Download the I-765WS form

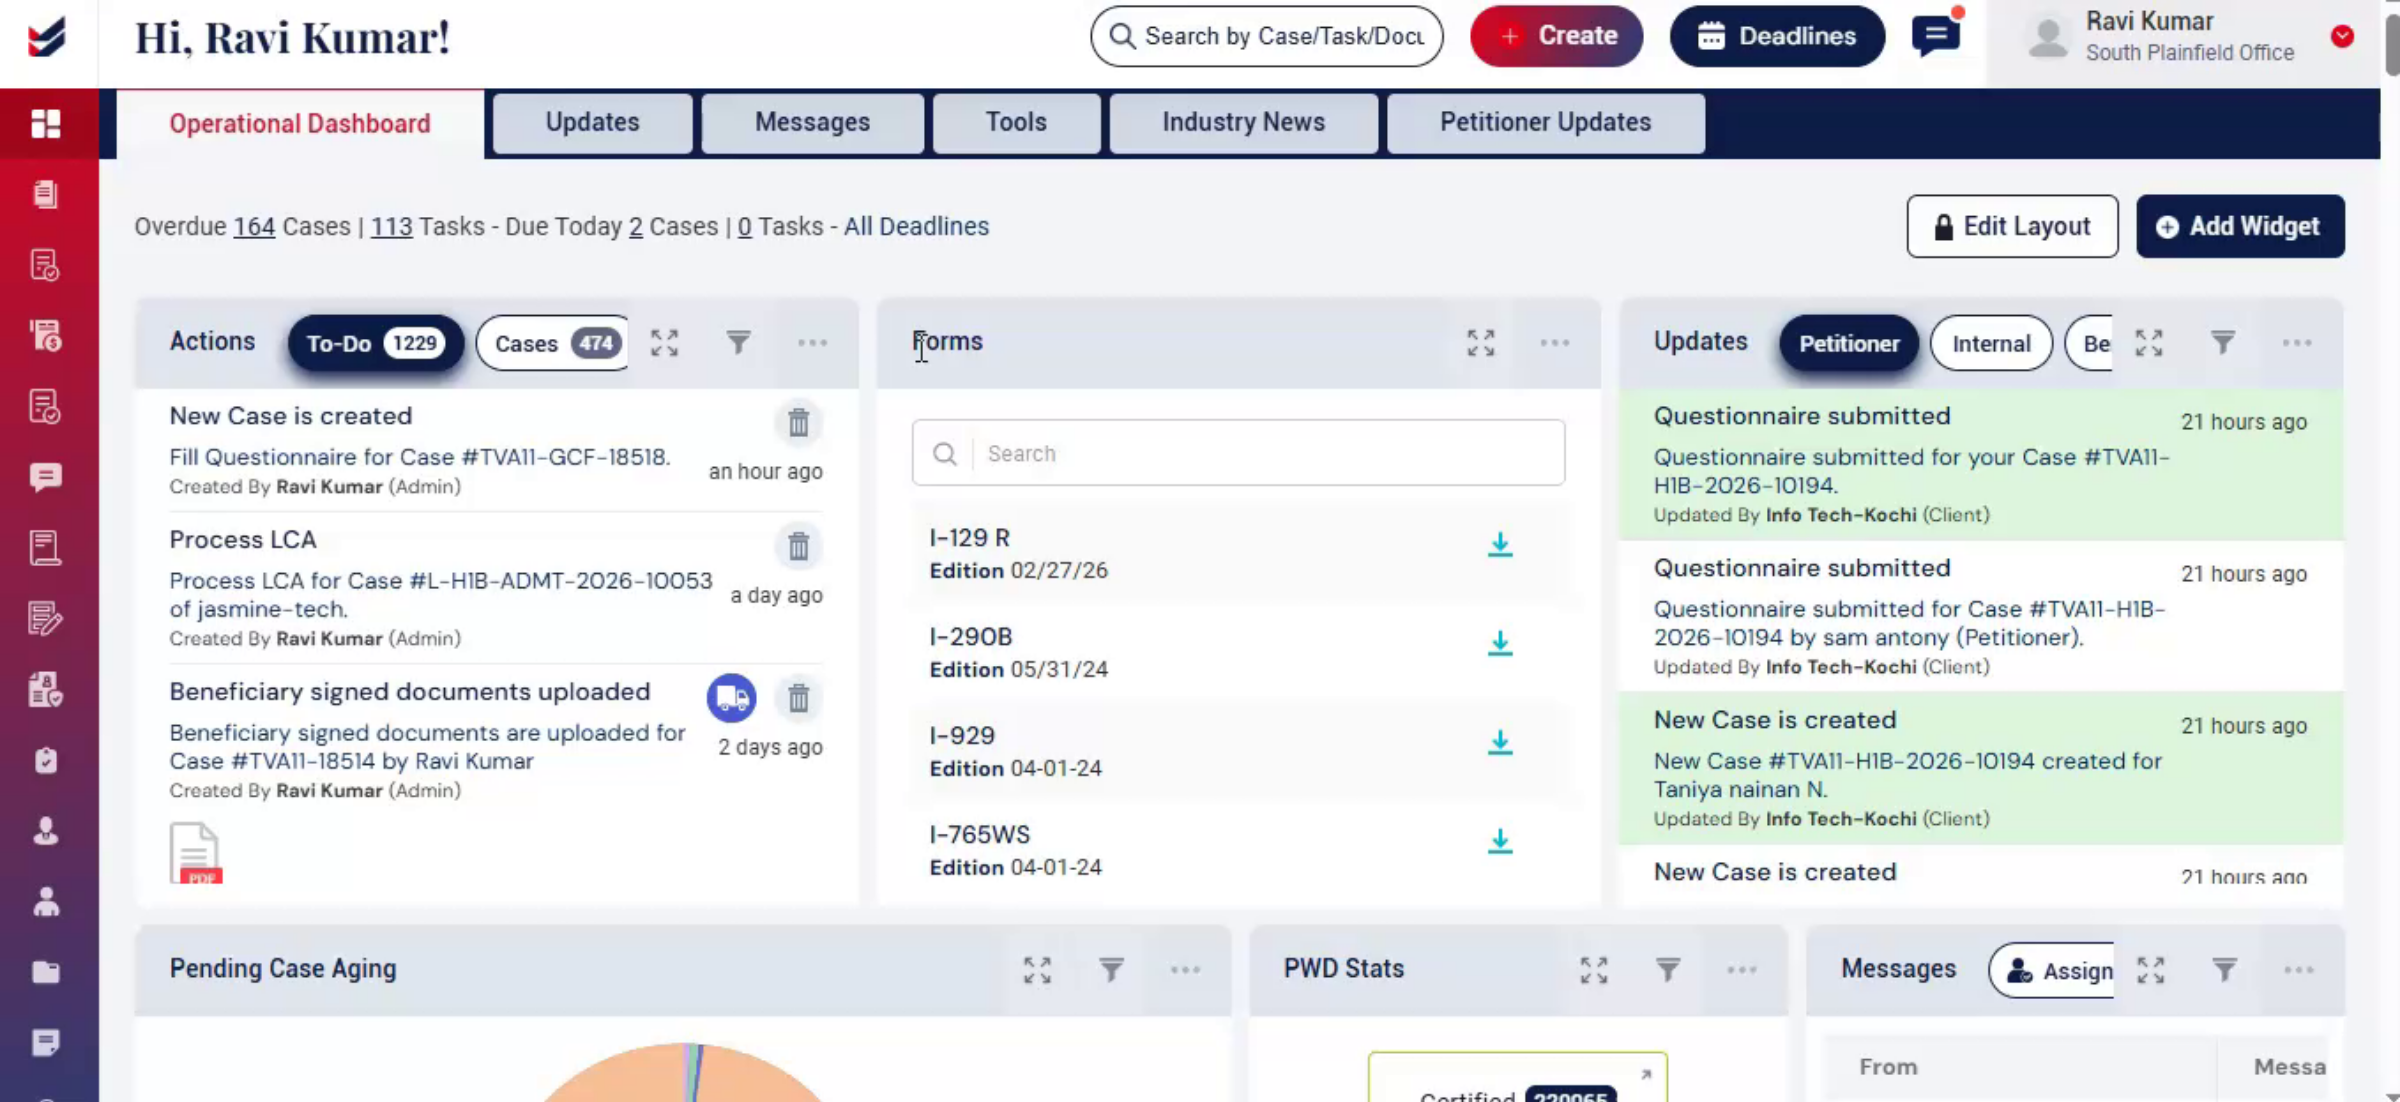pos(1500,841)
